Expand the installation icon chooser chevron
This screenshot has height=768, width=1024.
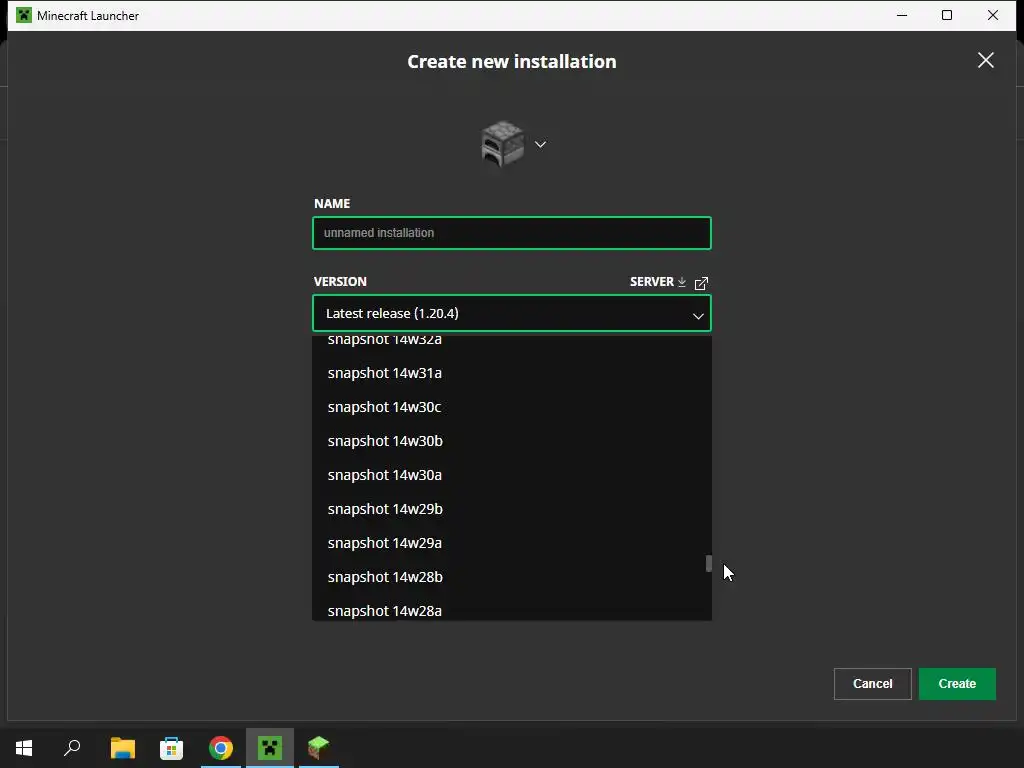(540, 144)
